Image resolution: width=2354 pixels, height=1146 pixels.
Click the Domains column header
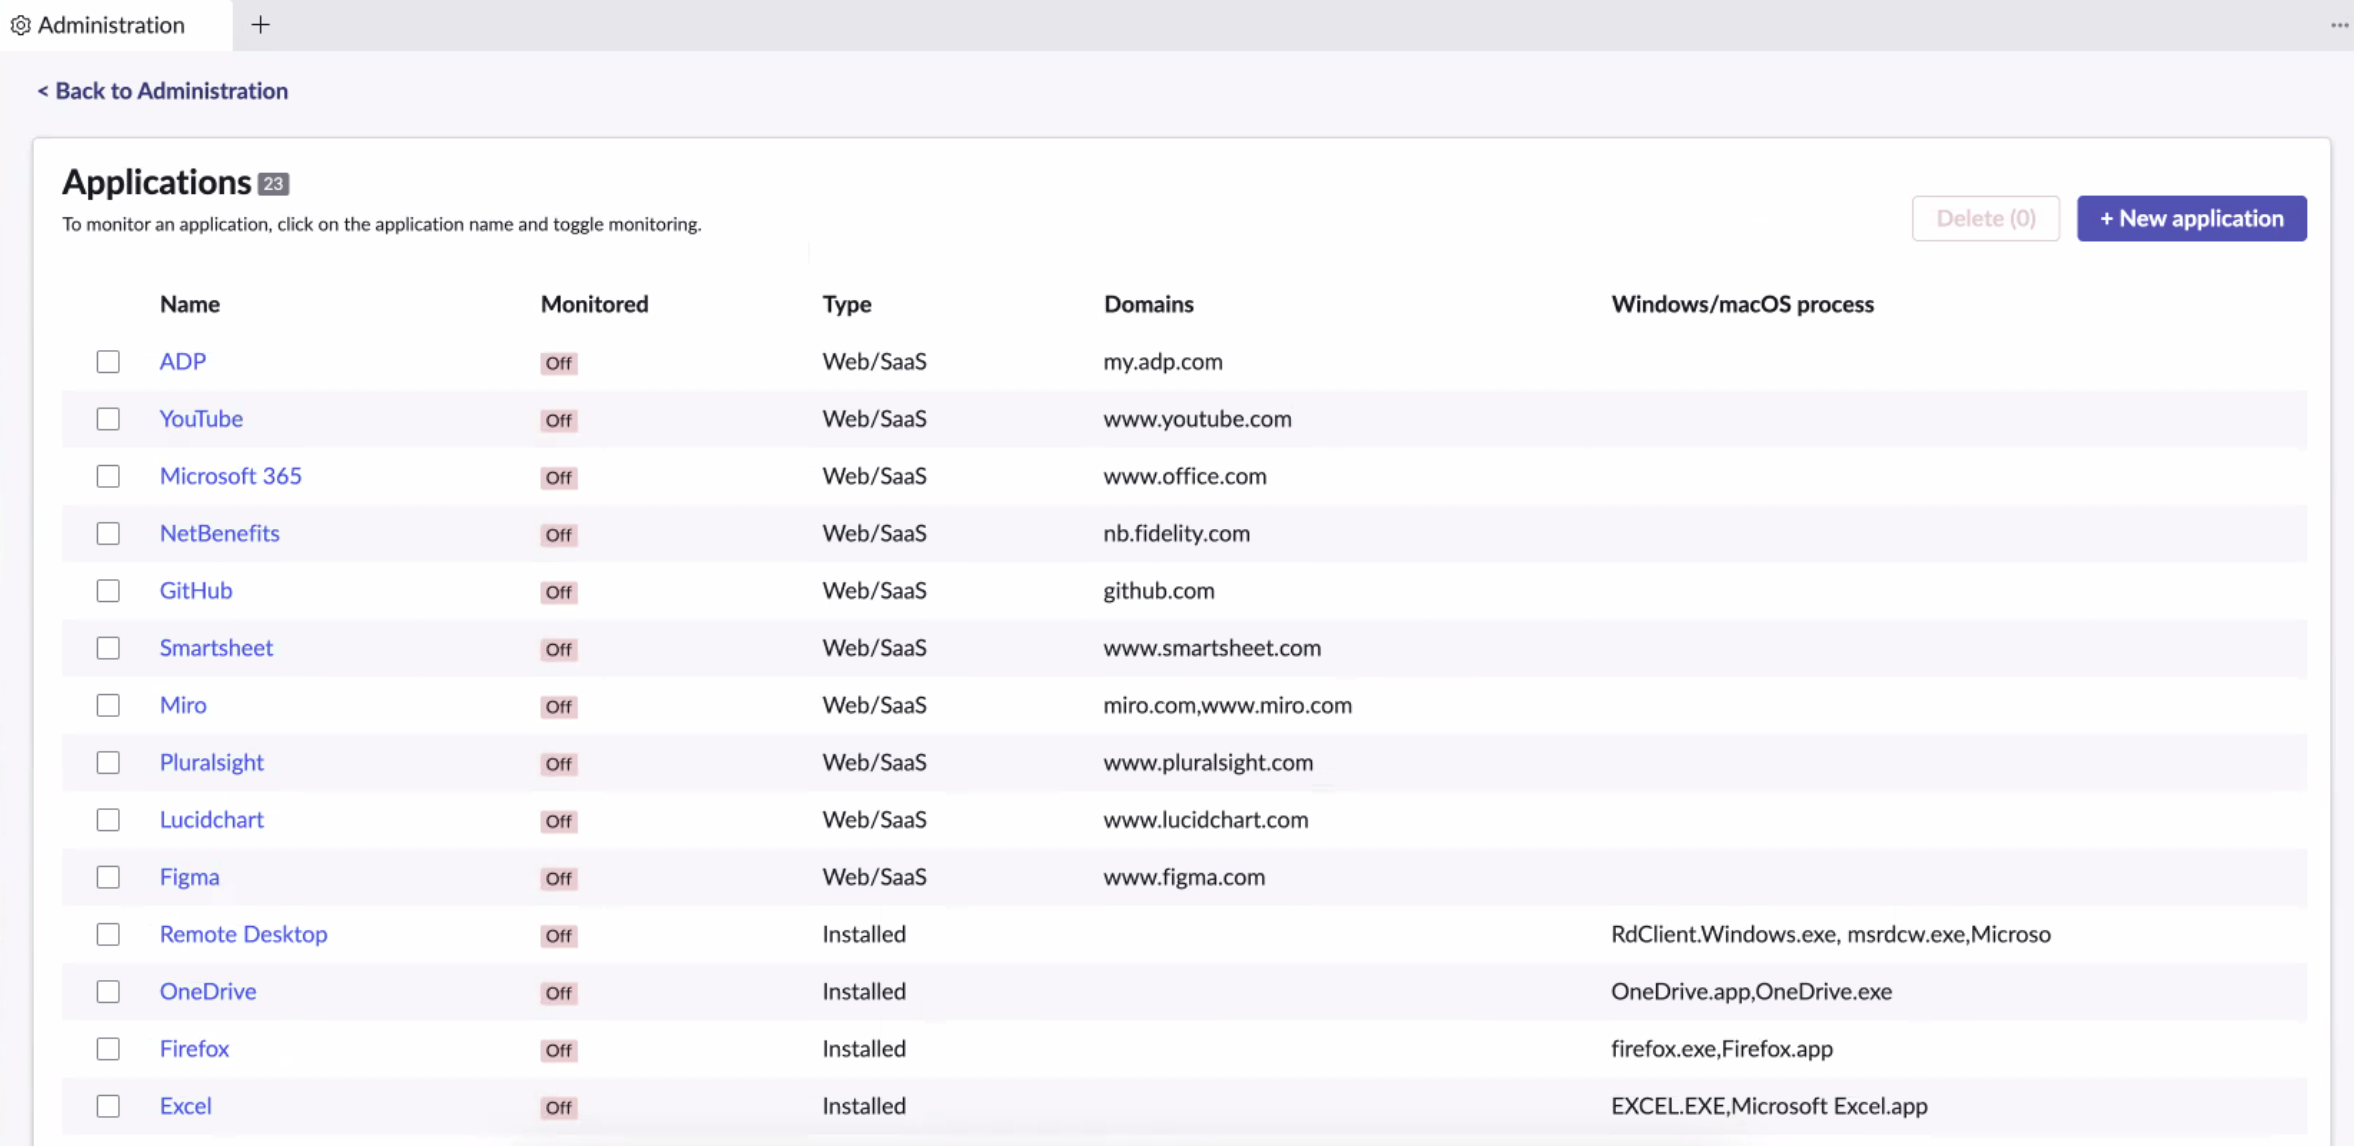pyautogui.click(x=1148, y=304)
